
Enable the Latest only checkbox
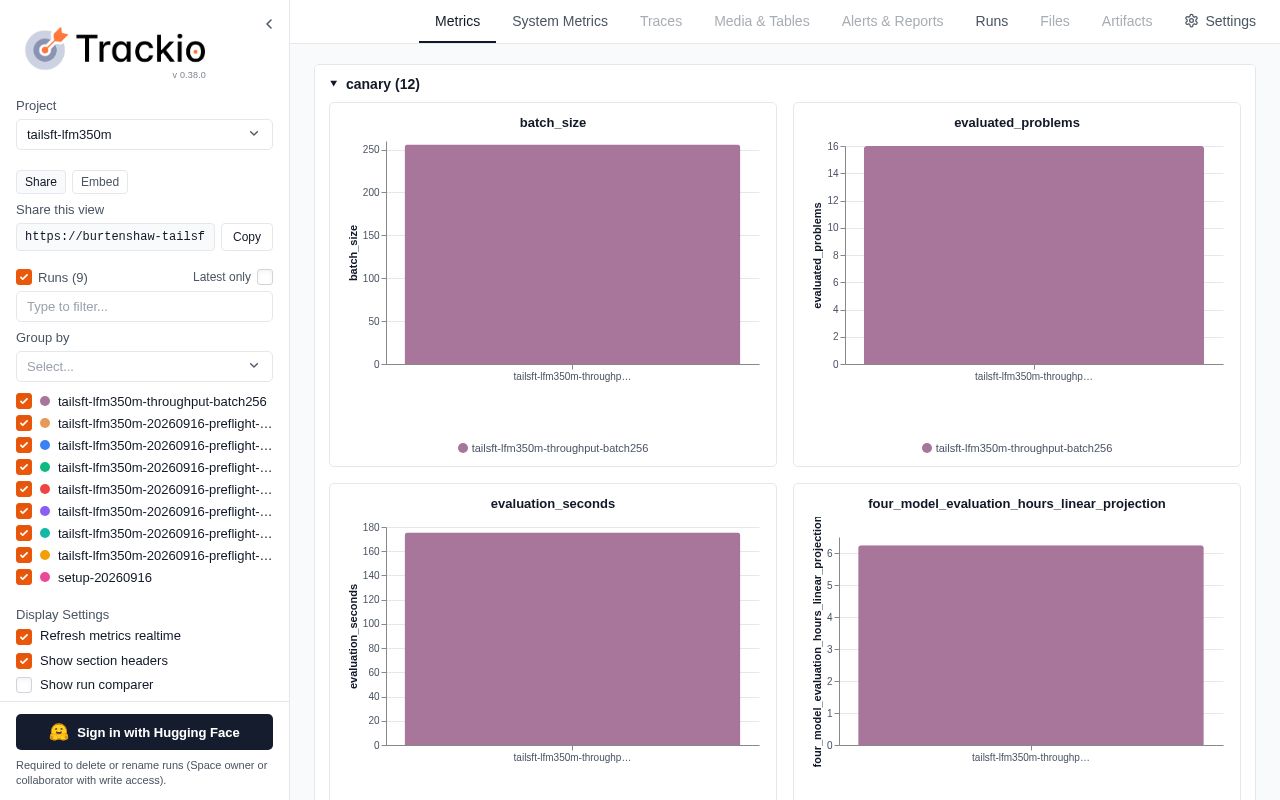pos(265,277)
